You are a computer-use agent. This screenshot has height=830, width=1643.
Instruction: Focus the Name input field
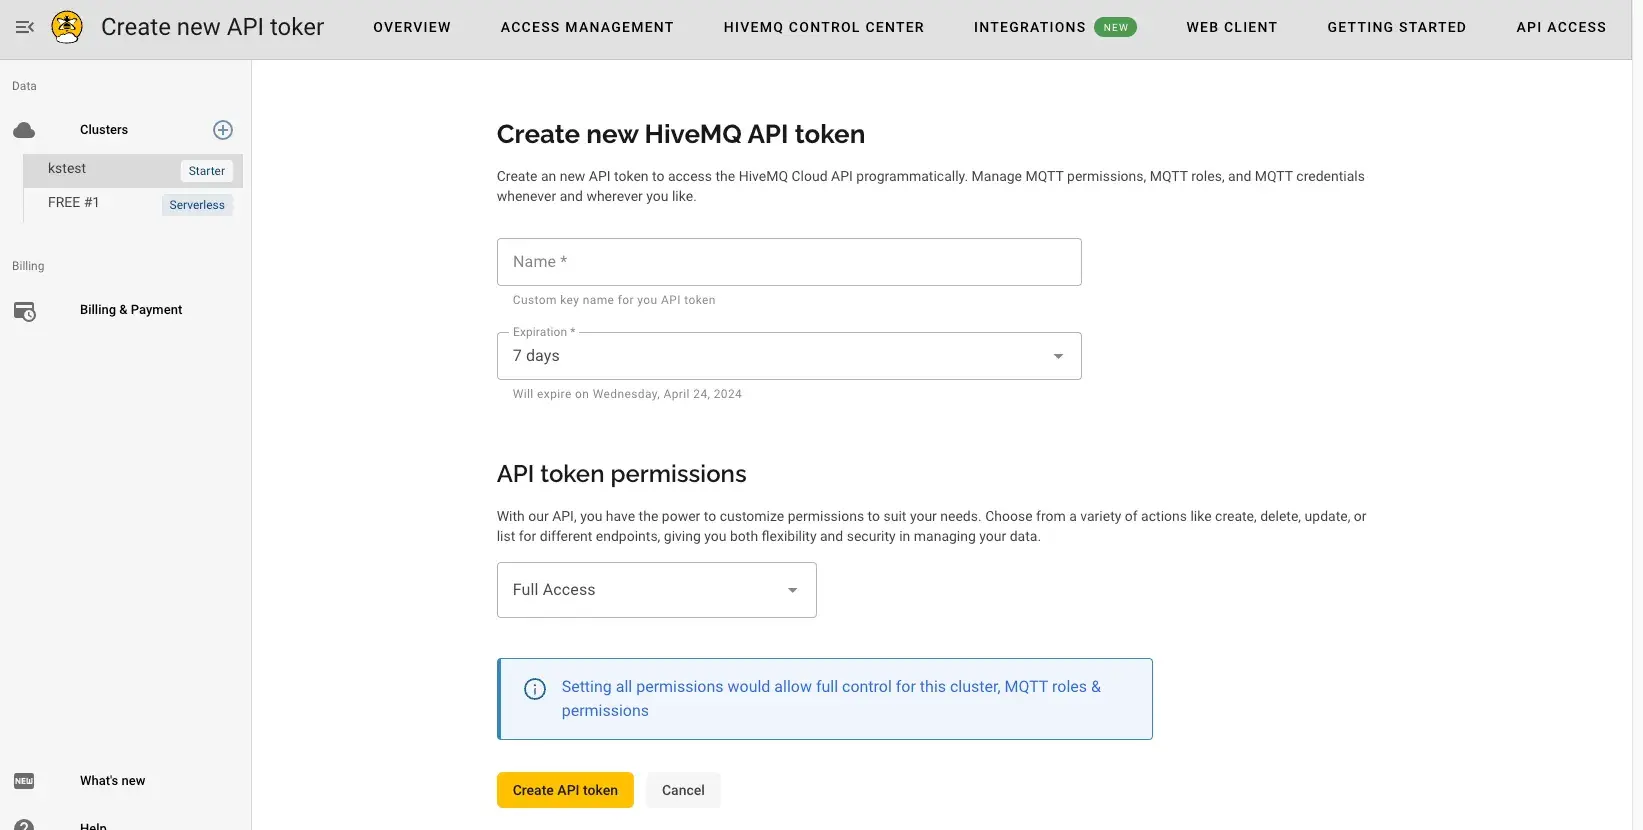pos(789,262)
